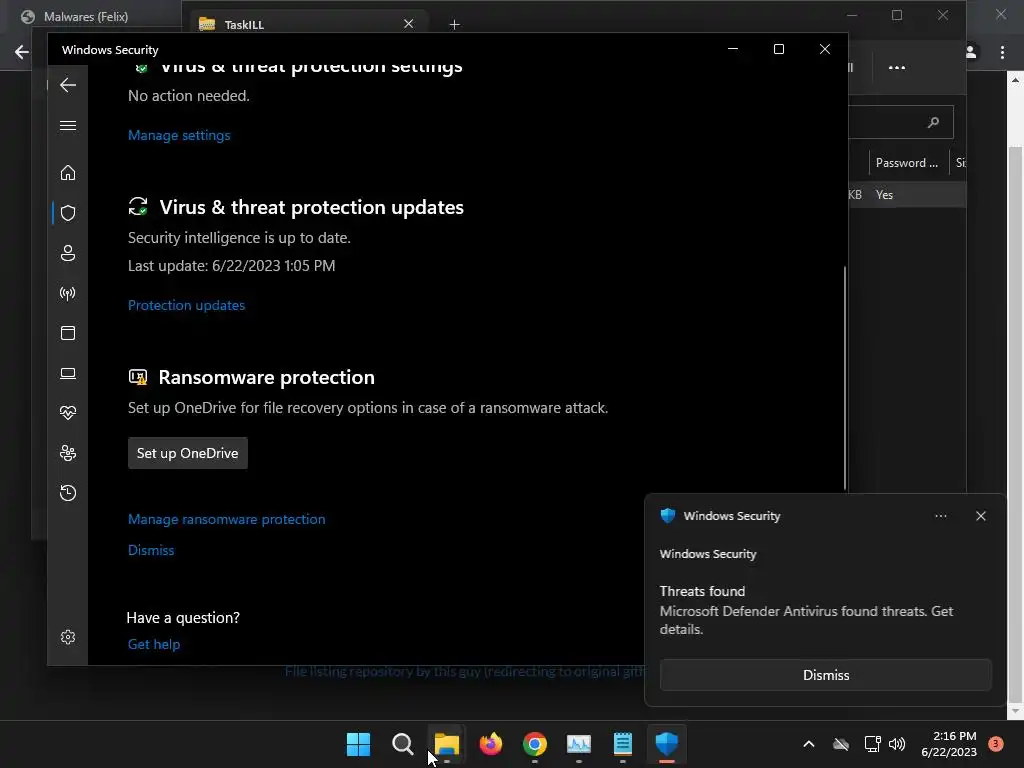The width and height of the screenshot is (1024, 768).
Task: Click the search box in background window
Action: (x=901, y=122)
